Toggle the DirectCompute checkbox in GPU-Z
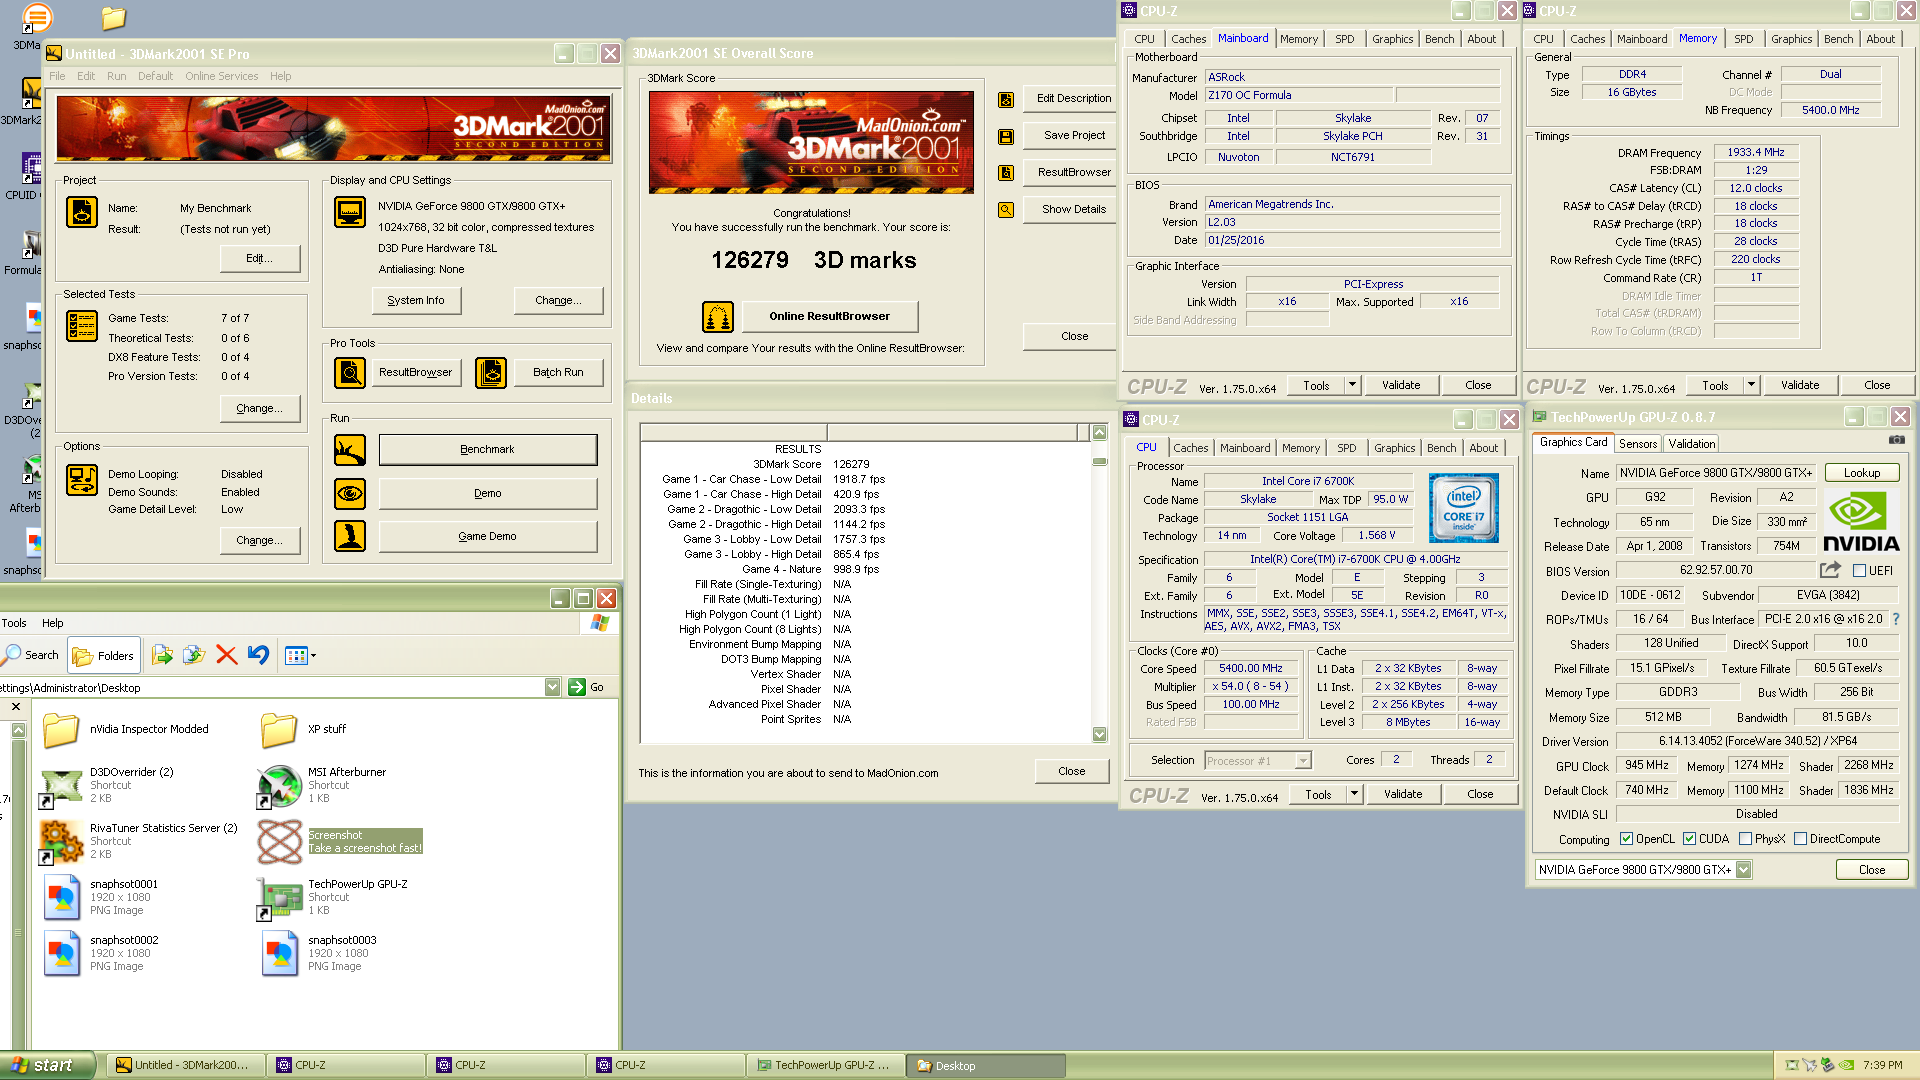Viewport: 1920px width, 1080px height. point(1800,839)
